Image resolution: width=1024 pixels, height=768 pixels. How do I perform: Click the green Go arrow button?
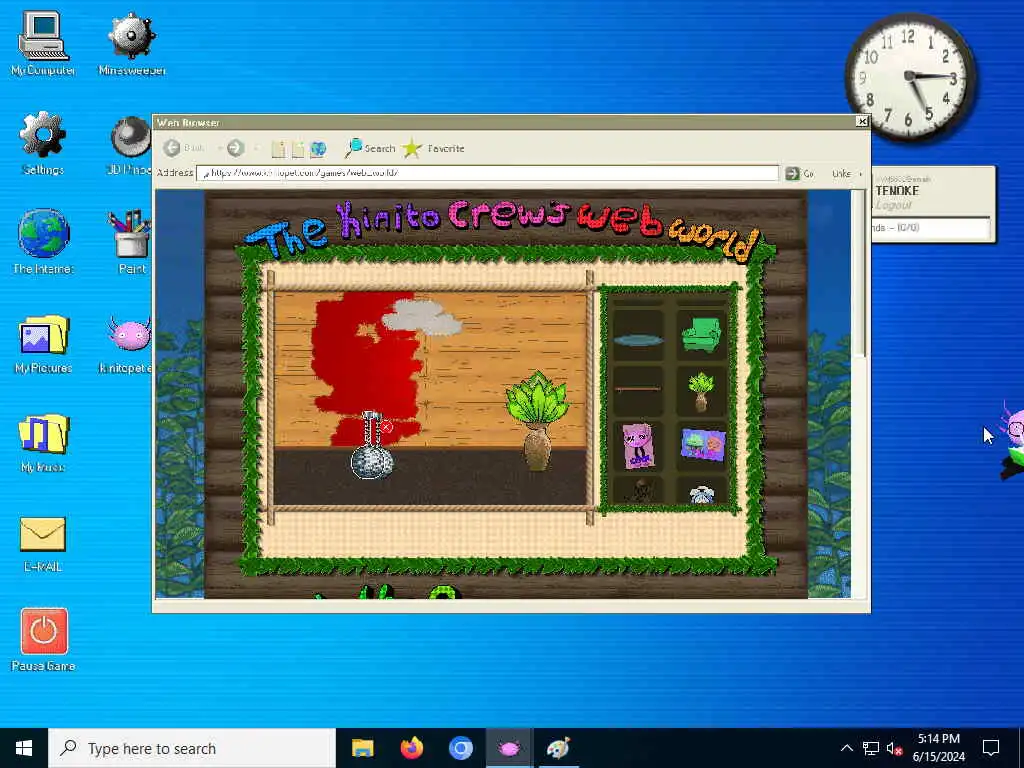point(792,173)
